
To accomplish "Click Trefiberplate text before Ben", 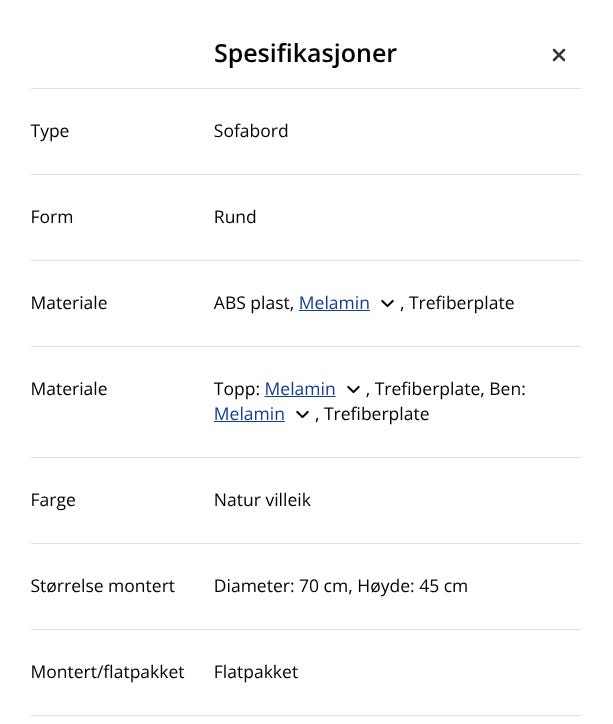I will click(427, 389).
